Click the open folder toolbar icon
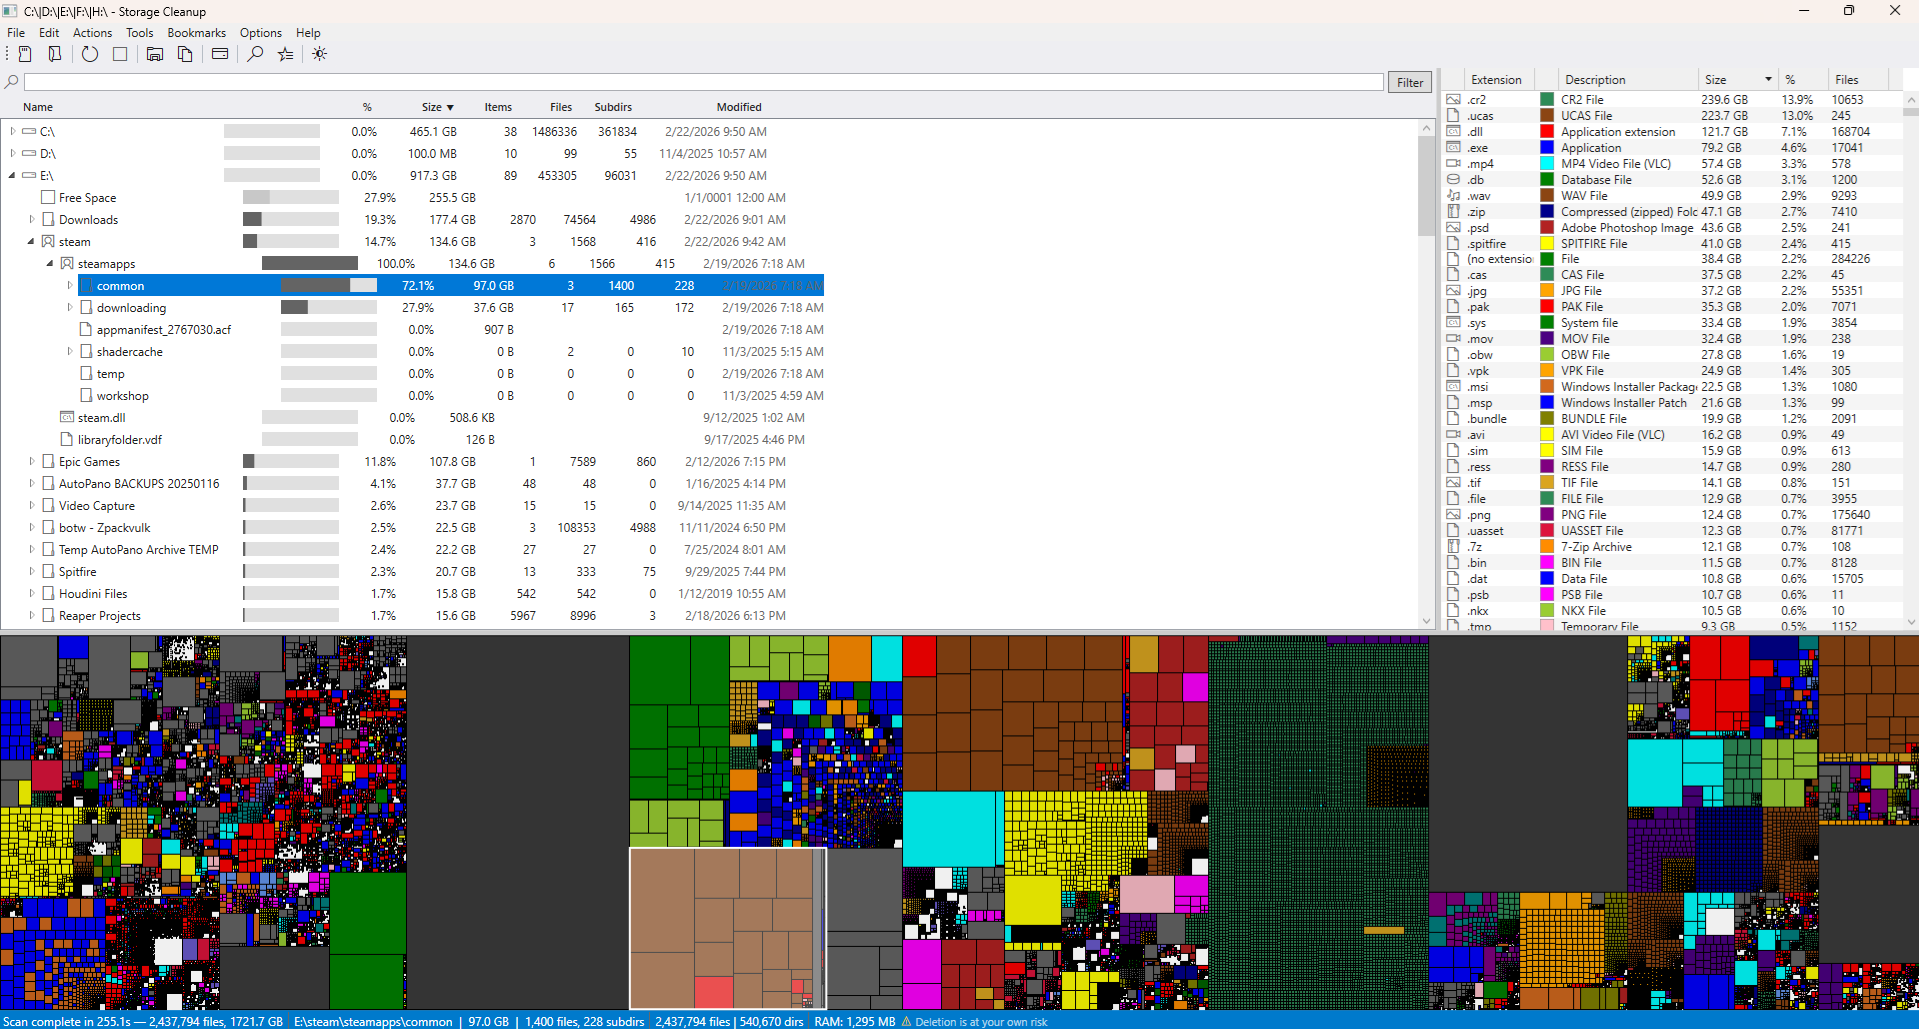This screenshot has height=1029, width=1919. point(54,54)
